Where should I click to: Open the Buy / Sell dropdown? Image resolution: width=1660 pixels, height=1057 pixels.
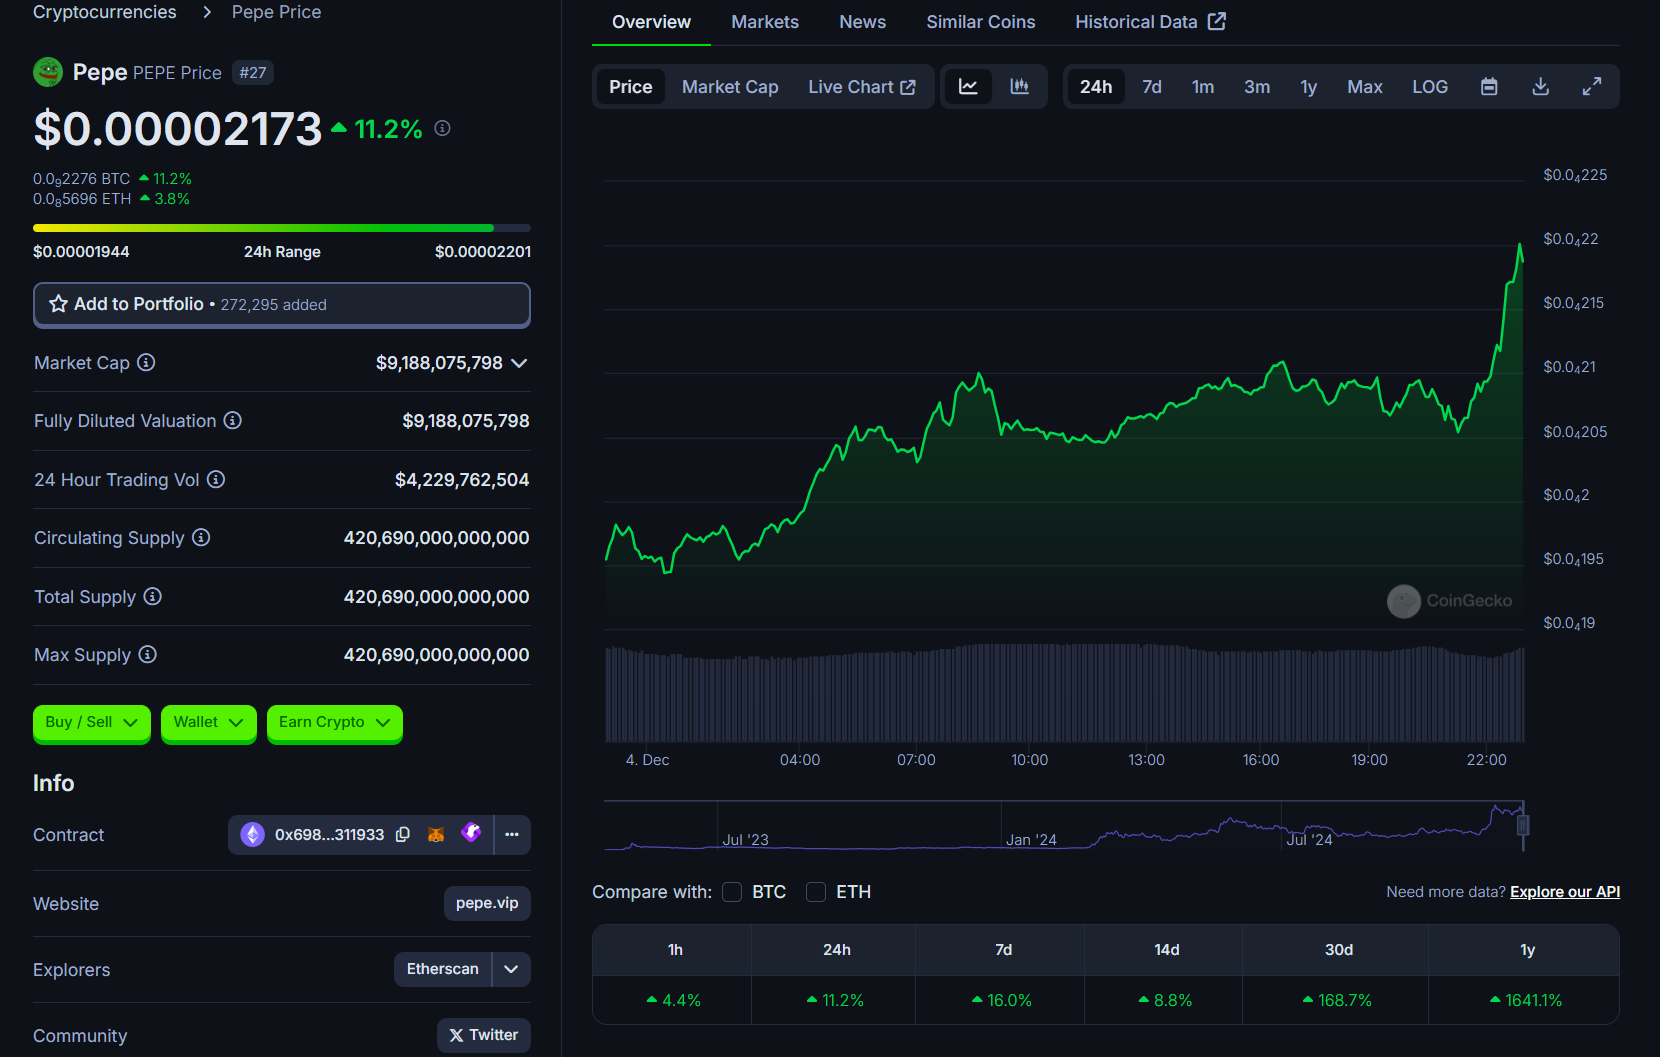pos(91,723)
